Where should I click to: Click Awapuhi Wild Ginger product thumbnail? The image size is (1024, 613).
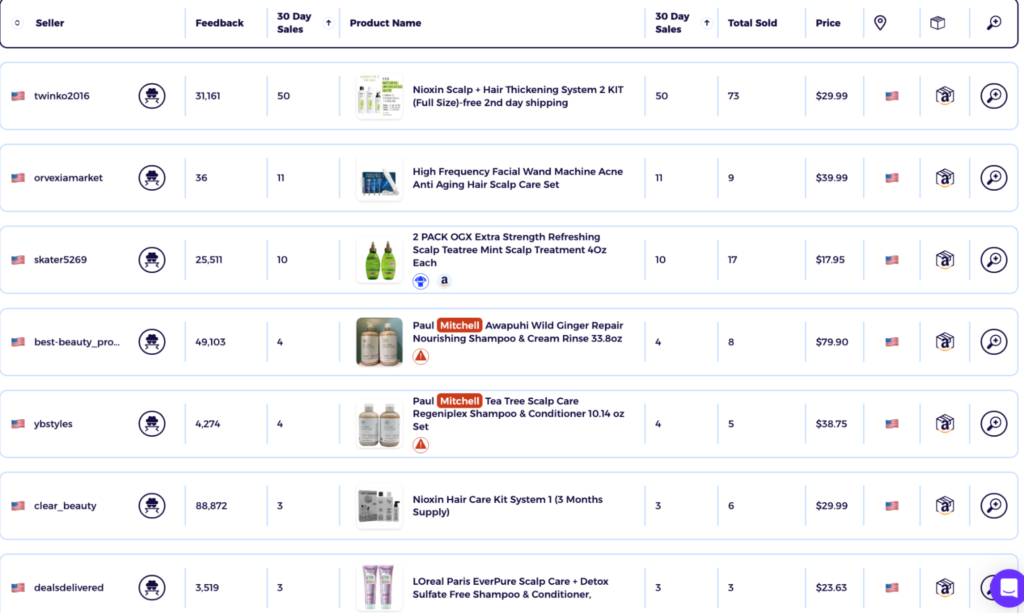[379, 342]
